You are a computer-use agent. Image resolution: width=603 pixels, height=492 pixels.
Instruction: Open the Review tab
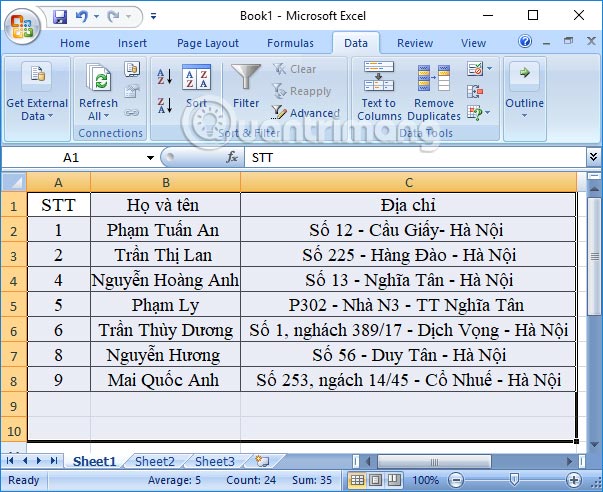pyautogui.click(x=415, y=43)
